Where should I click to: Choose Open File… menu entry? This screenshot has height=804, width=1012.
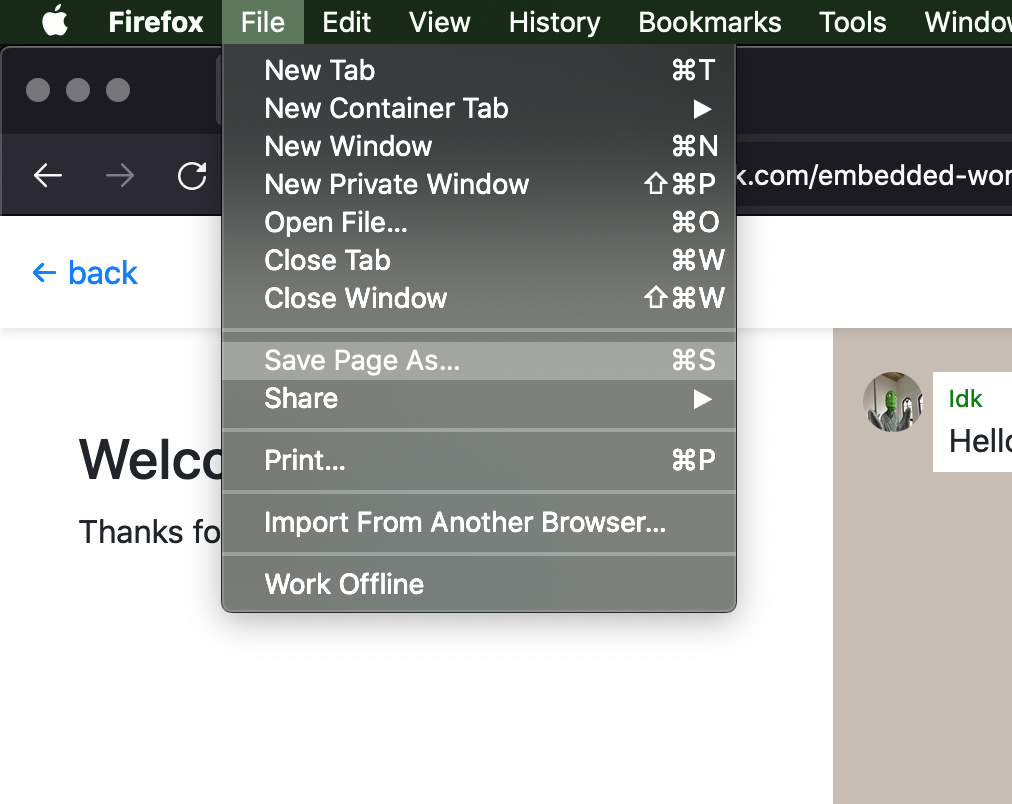point(479,223)
